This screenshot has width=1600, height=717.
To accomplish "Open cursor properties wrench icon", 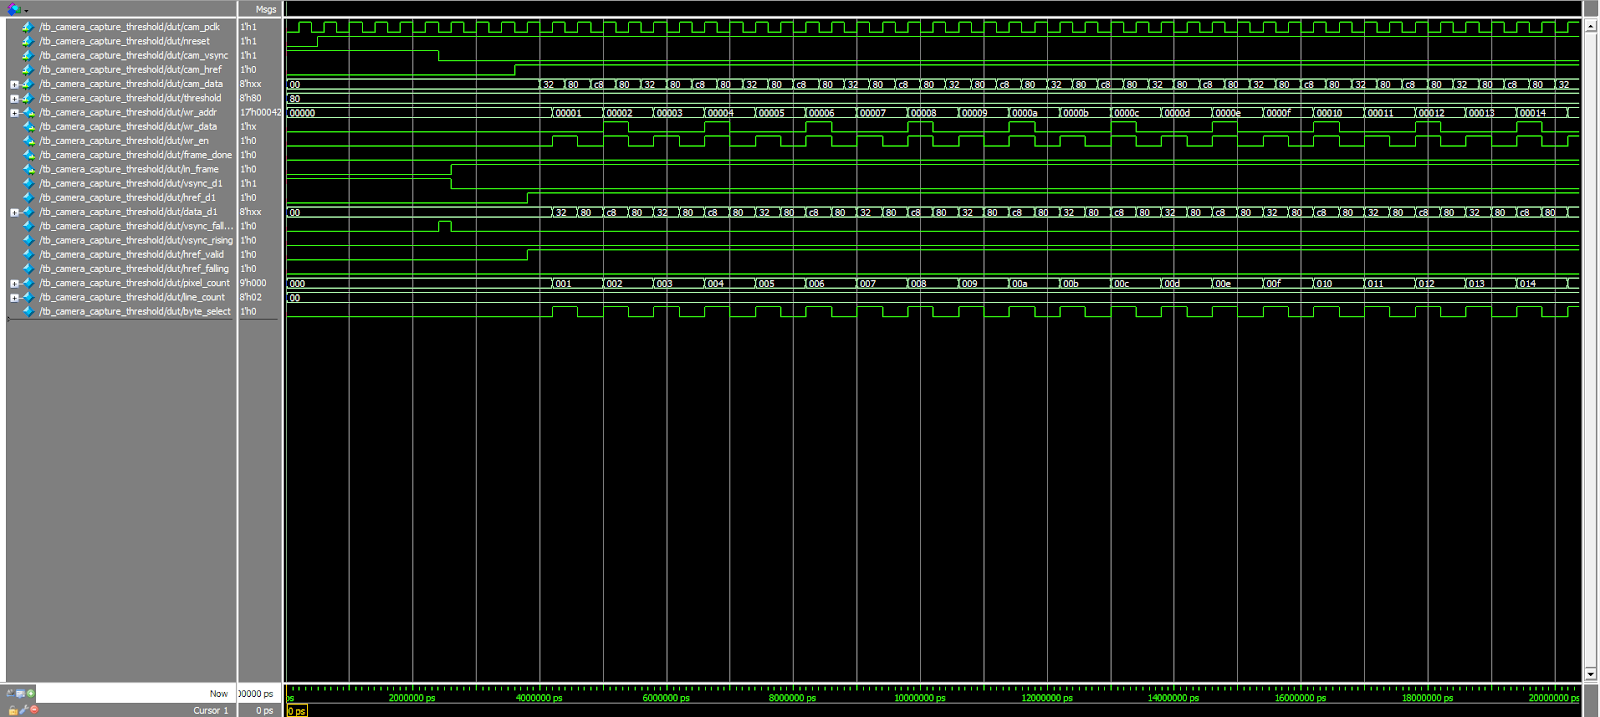I will 23,710.
